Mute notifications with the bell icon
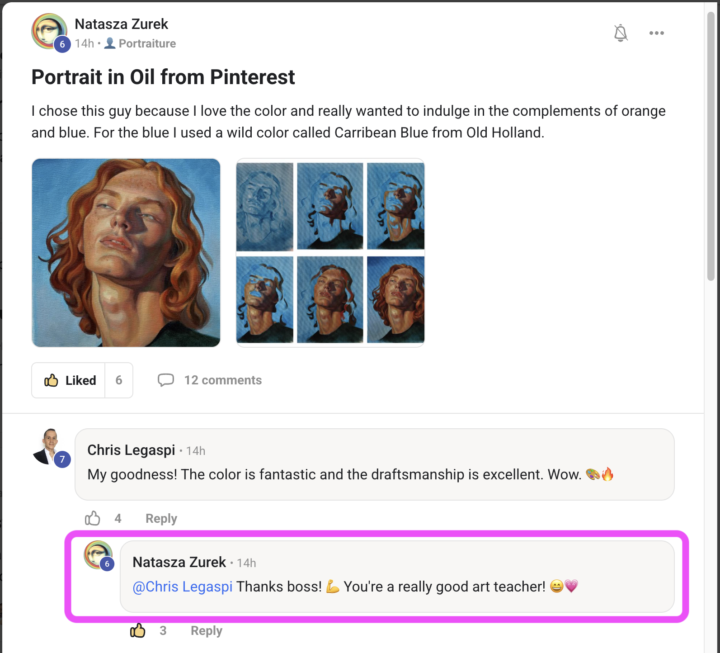Image resolution: width=720 pixels, height=653 pixels. 620,33
